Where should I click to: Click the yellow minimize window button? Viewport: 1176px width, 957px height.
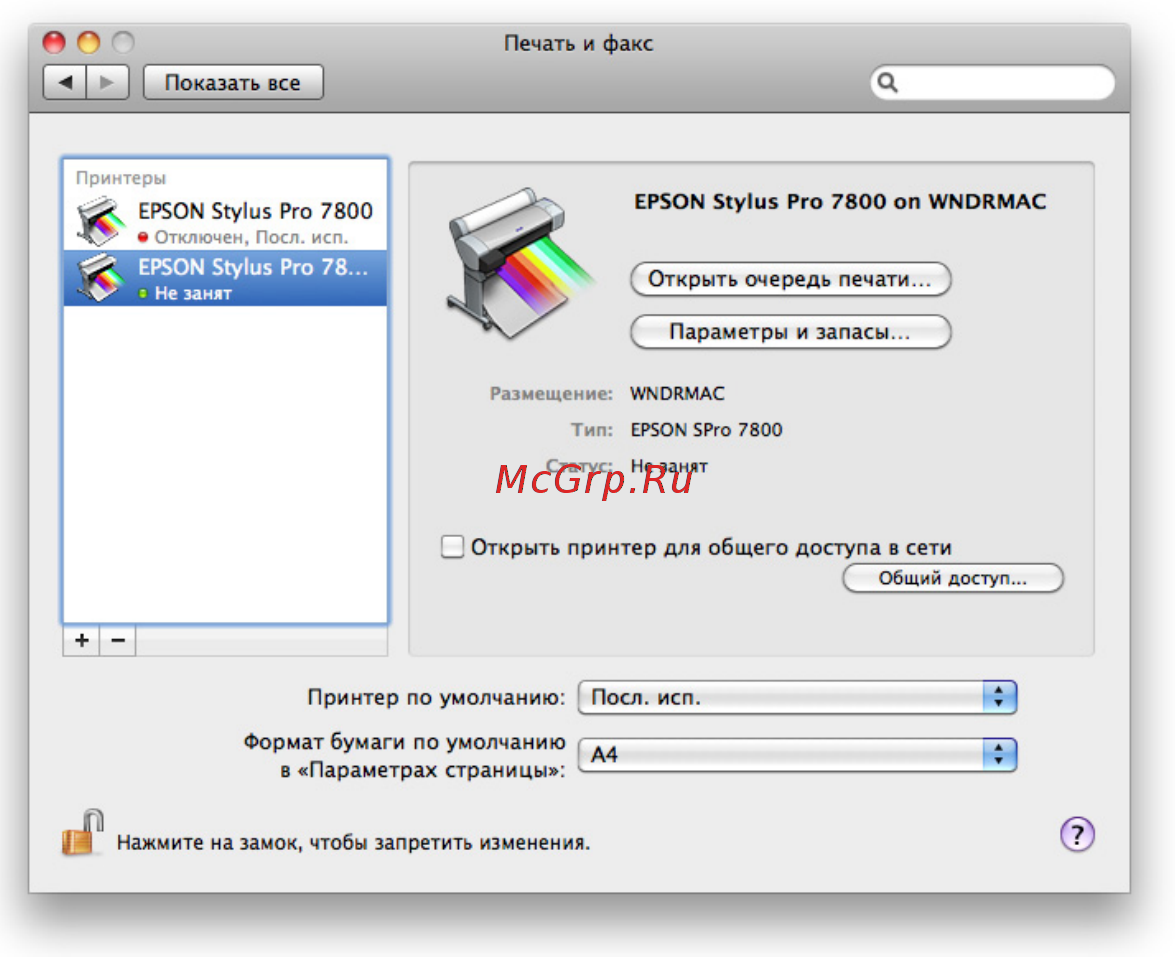click(88, 42)
